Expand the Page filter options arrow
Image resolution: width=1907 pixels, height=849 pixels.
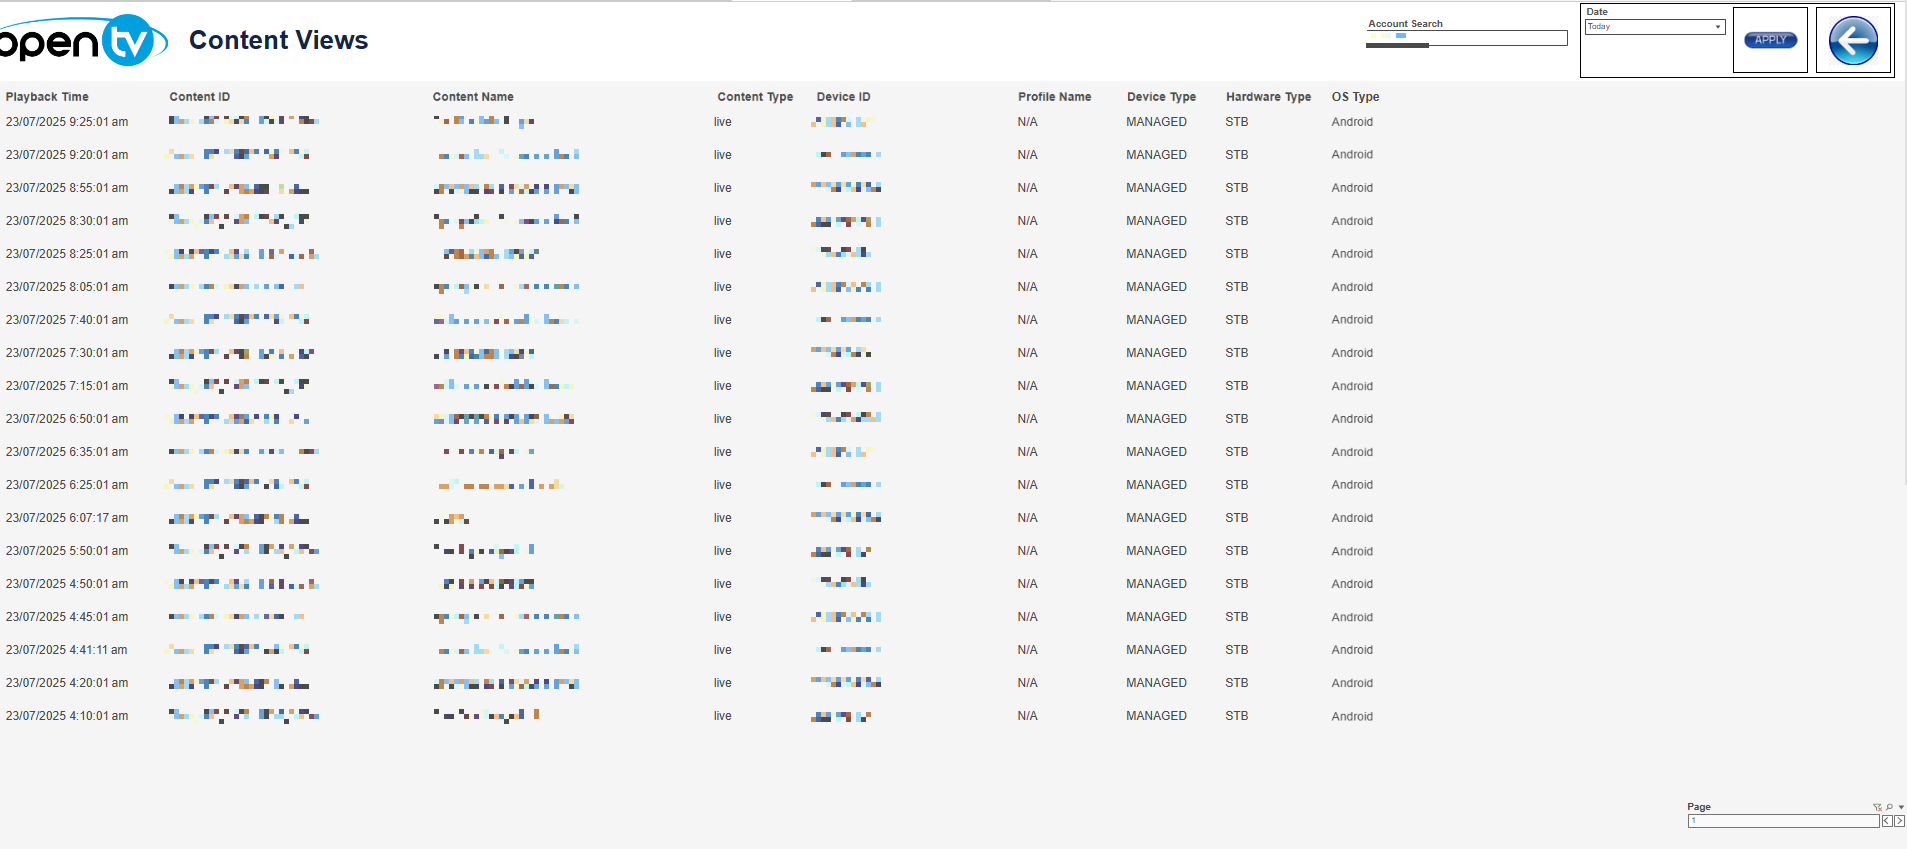click(x=1901, y=807)
